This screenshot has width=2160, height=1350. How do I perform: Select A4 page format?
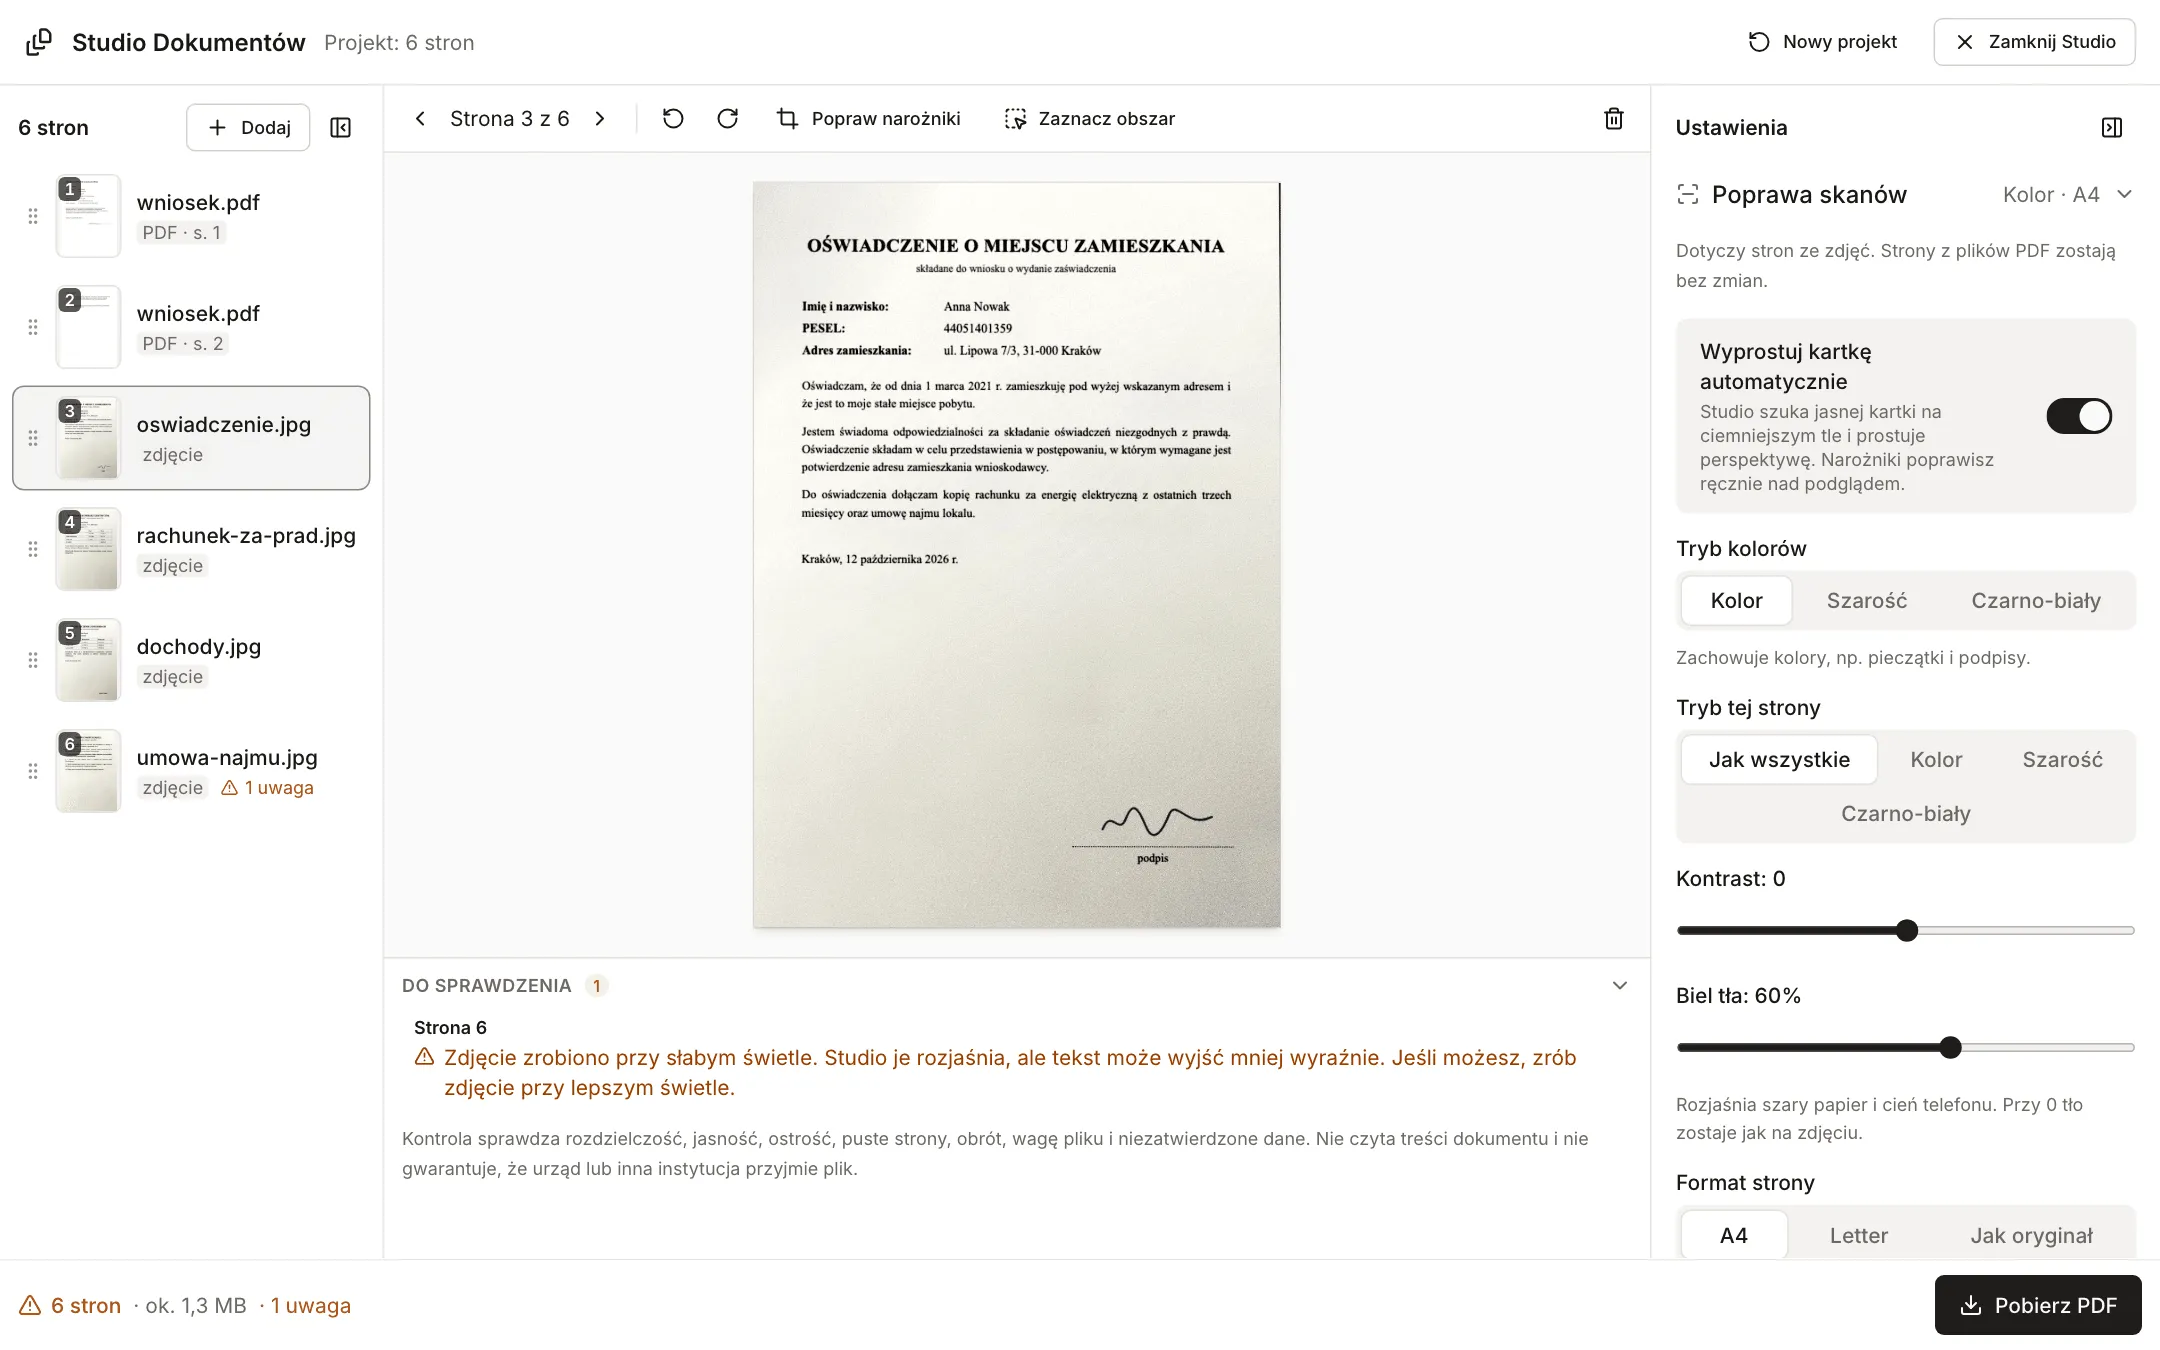click(x=1734, y=1236)
